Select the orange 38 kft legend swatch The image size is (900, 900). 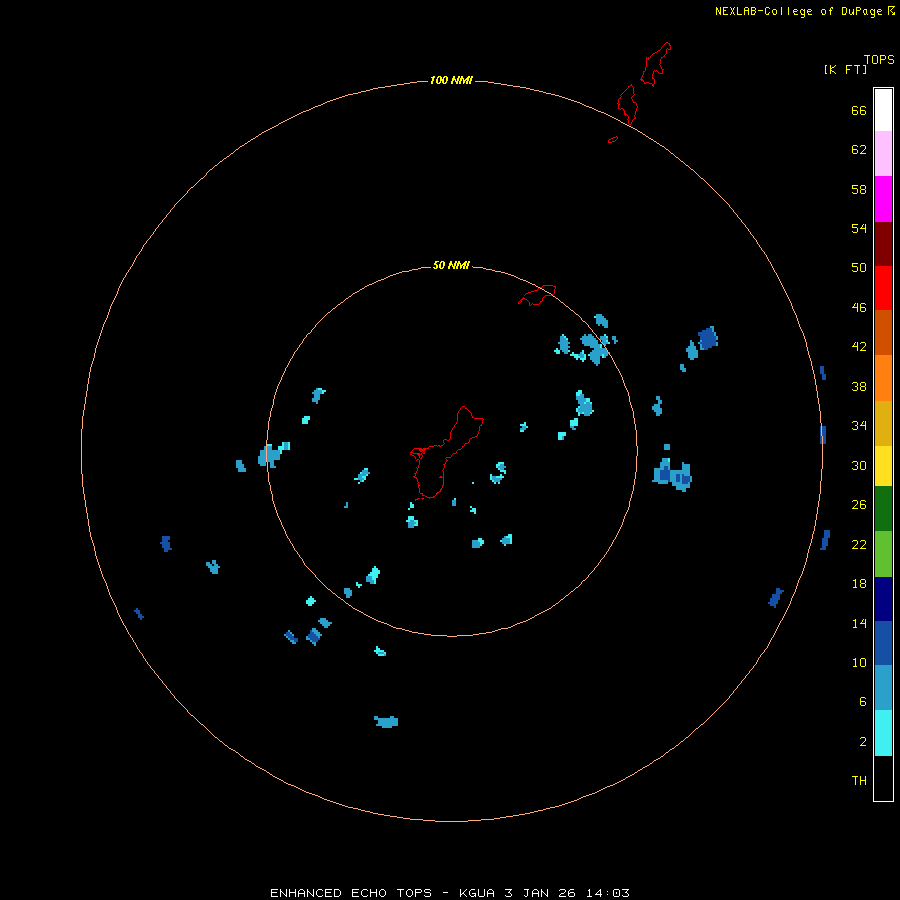tap(883, 378)
